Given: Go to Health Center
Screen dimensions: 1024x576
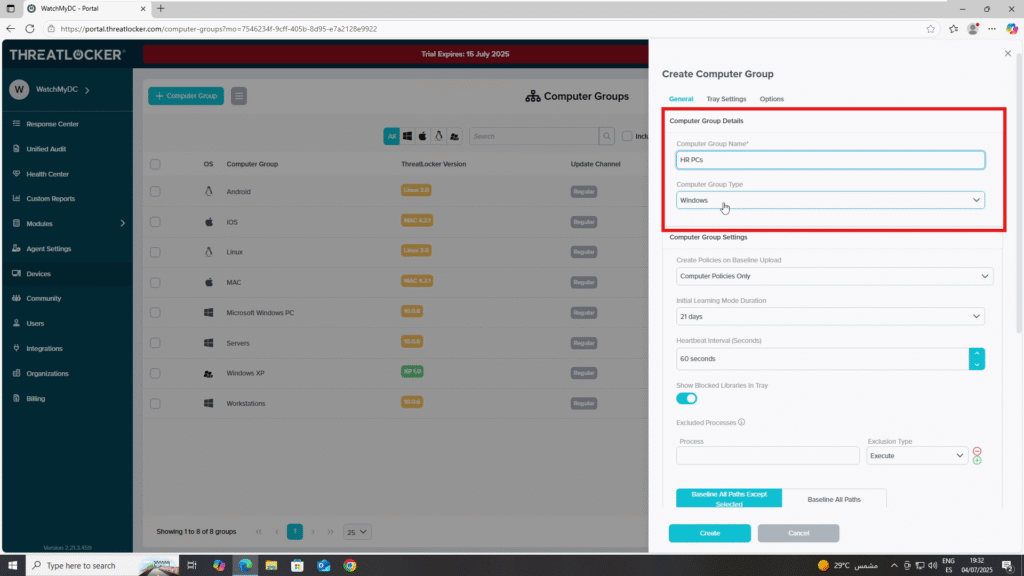Looking at the screenshot, I should click(47, 174).
